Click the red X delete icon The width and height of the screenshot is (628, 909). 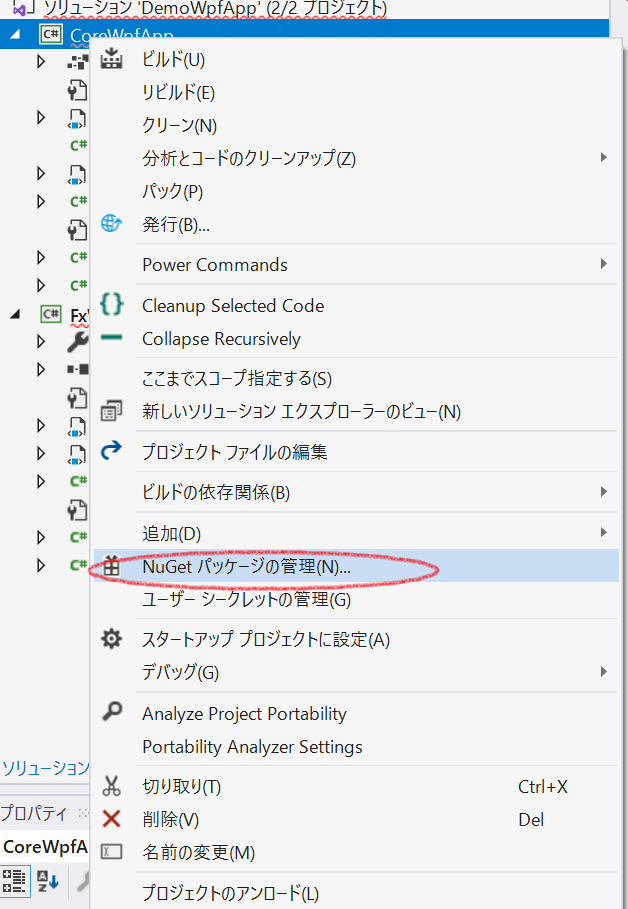point(111,819)
